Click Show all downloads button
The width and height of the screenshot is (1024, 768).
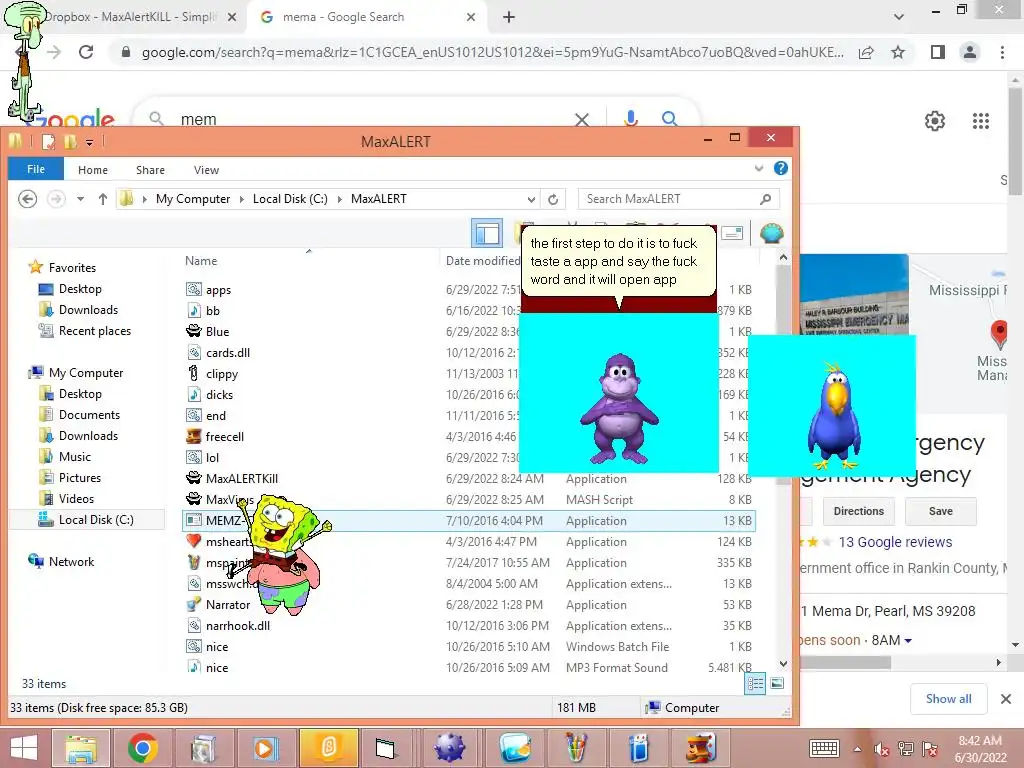[x=948, y=699]
